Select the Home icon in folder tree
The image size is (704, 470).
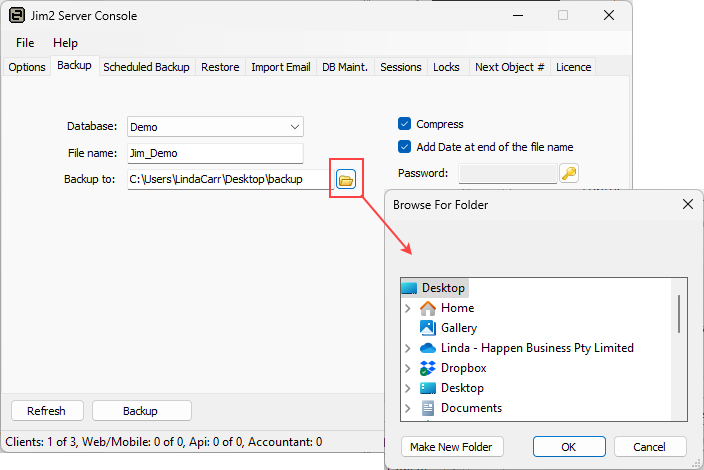click(x=427, y=308)
